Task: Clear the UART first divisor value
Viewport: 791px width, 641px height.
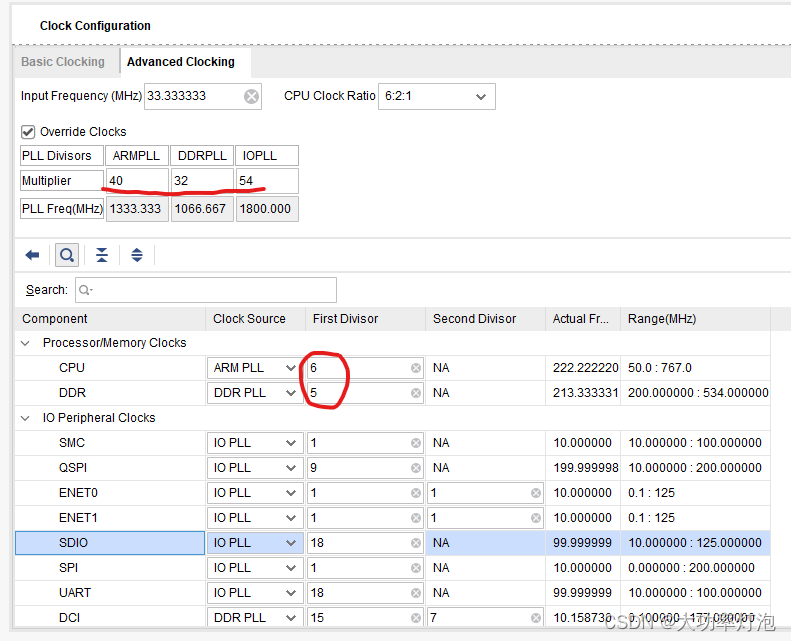Action: tap(416, 593)
